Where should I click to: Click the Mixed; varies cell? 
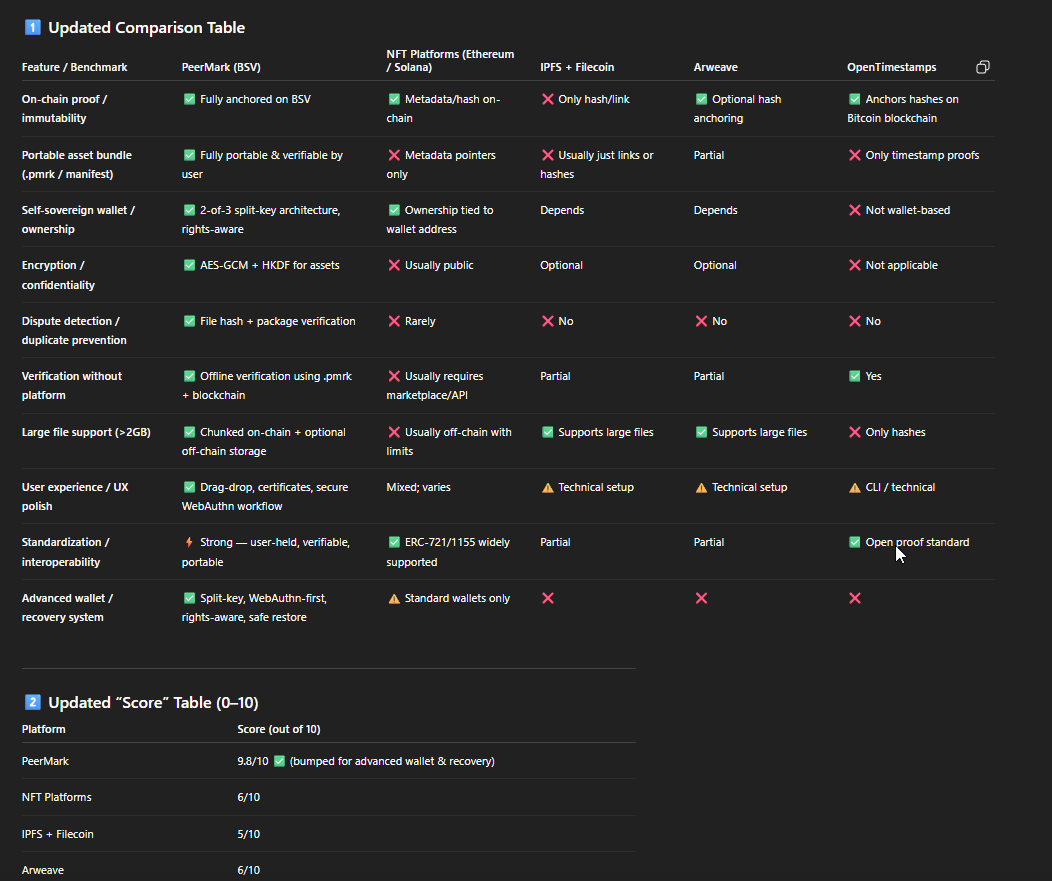point(418,488)
